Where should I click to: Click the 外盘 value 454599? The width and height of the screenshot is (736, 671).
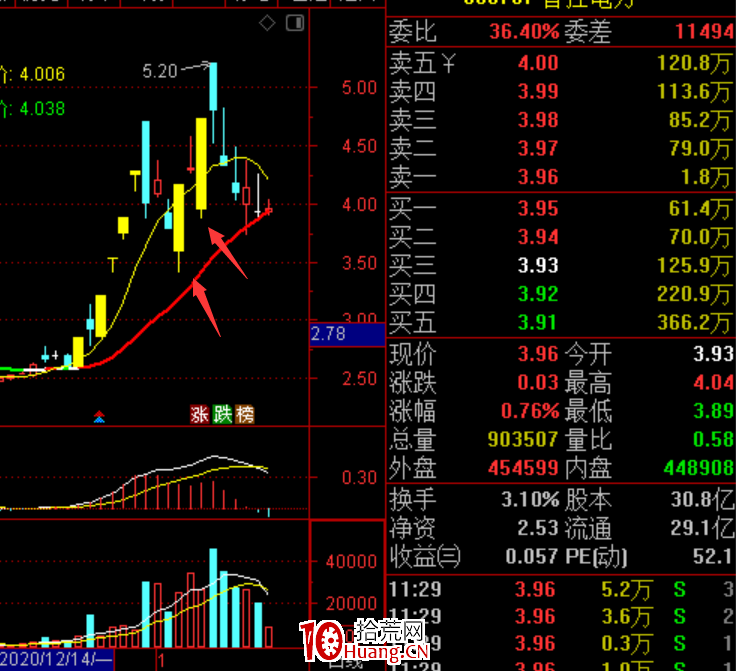(523, 468)
